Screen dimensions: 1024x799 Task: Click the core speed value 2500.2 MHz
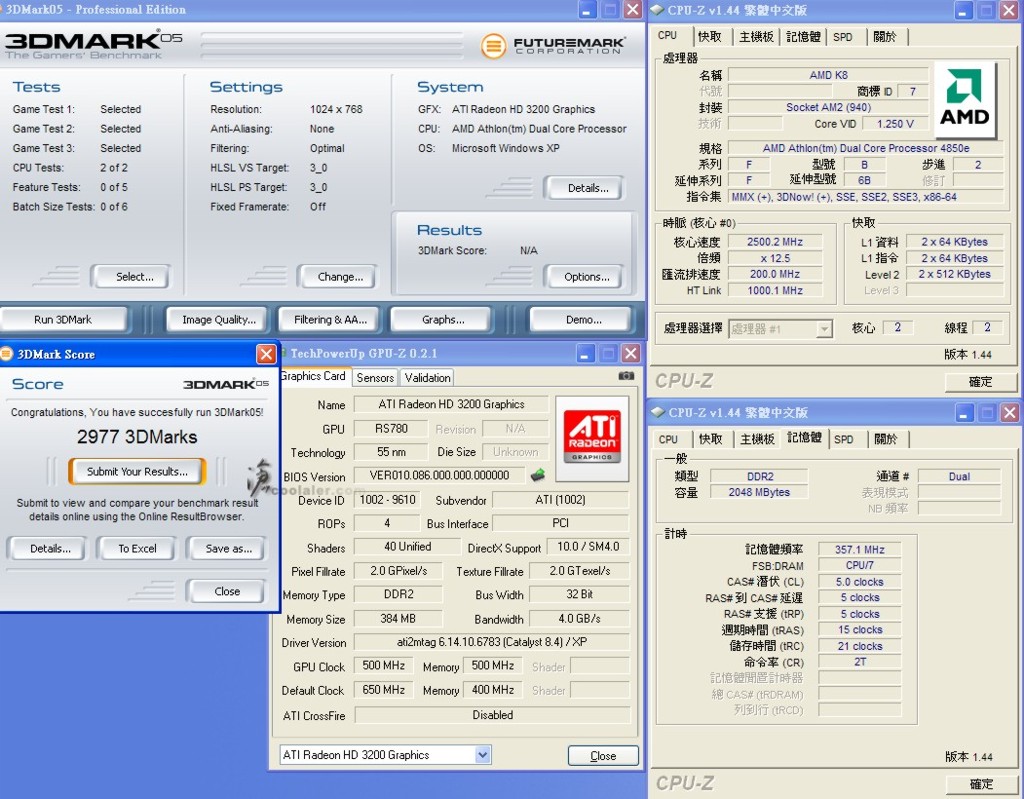point(775,242)
